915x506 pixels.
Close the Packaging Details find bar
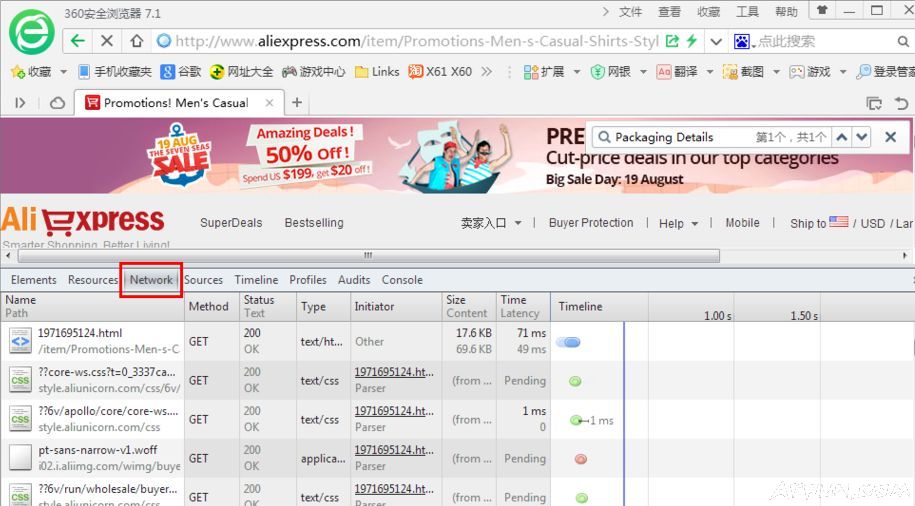point(890,137)
